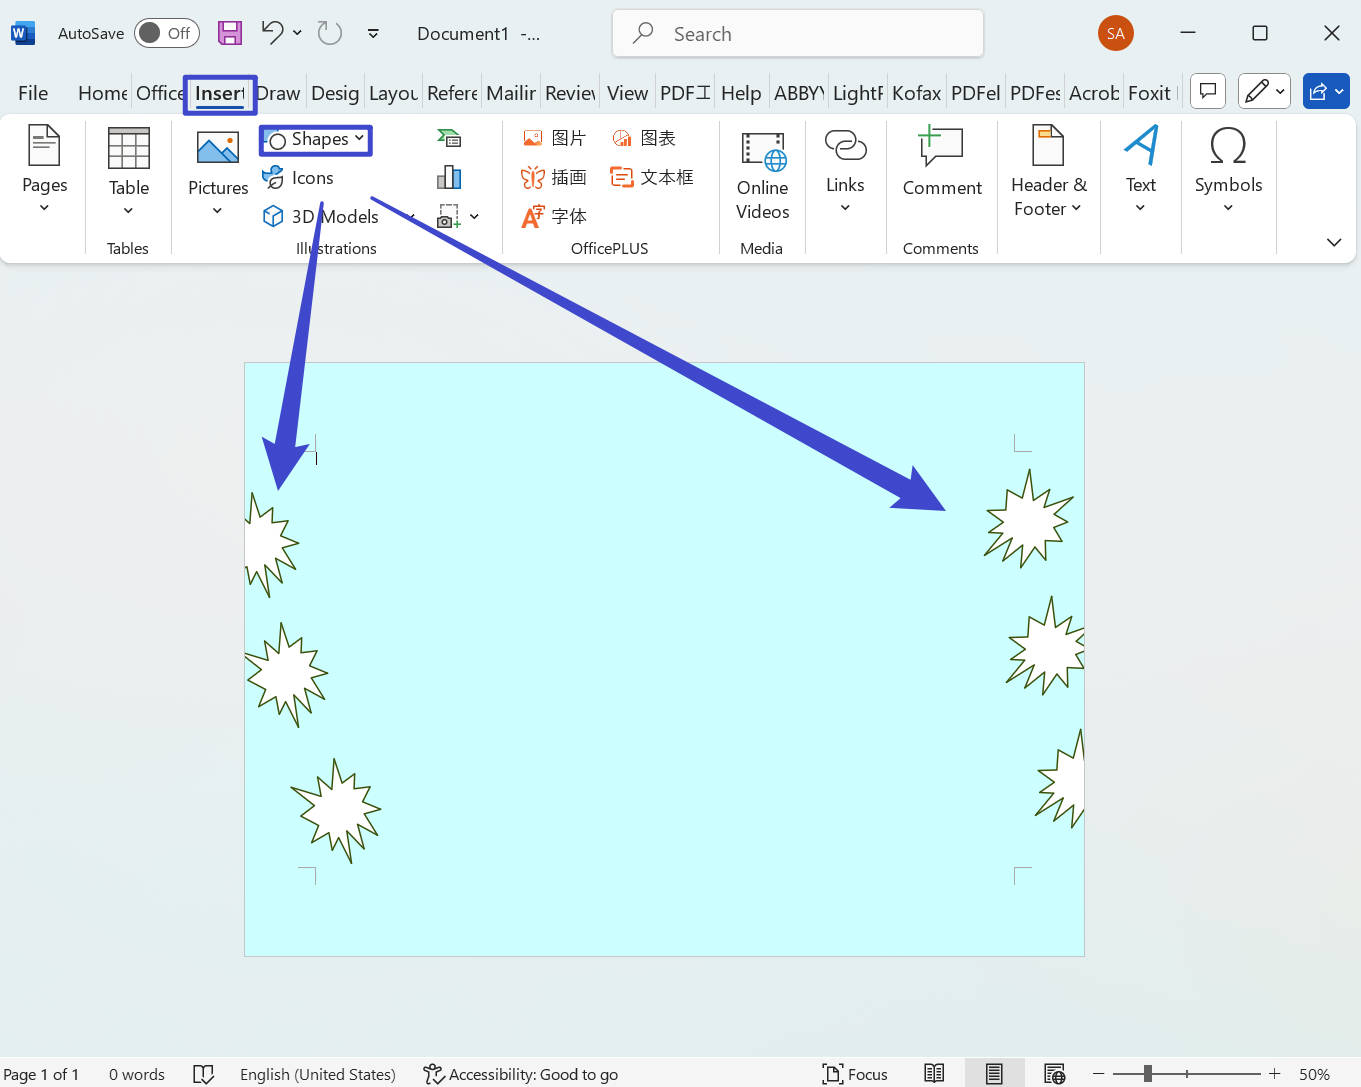Open the Symbols omega icon
Image resolution: width=1361 pixels, height=1087 pixels.
coord(1228,146)
